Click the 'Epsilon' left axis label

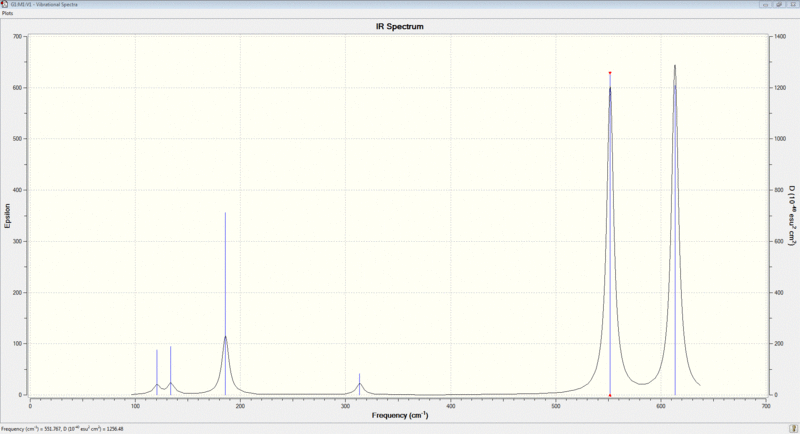pyautogui.click(x=7, y=216)
